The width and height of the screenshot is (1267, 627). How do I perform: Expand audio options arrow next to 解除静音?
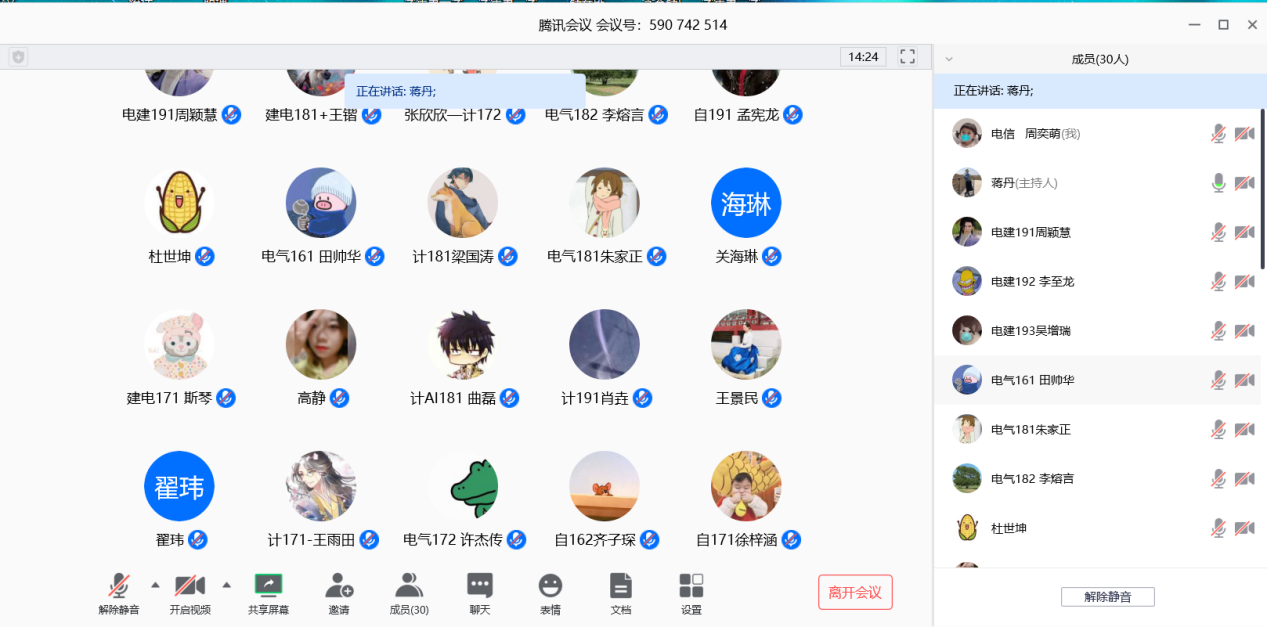pyautogui.click(x=155, y=585)
